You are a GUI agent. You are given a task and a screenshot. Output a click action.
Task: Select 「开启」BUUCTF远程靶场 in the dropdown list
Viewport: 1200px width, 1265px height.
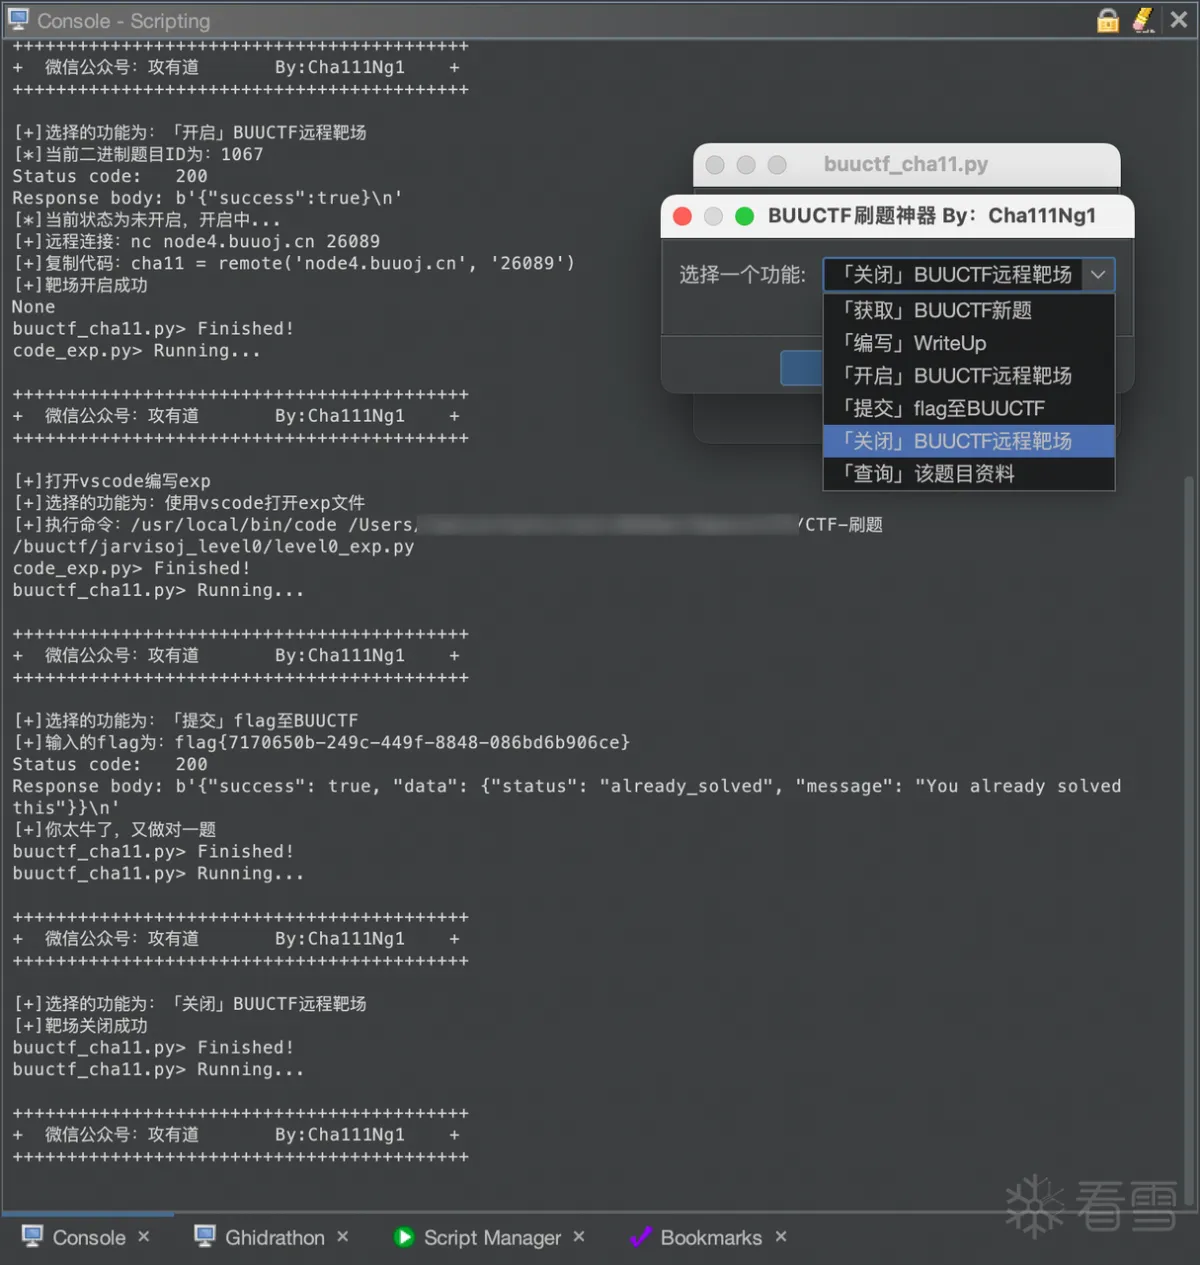[968, 376]
